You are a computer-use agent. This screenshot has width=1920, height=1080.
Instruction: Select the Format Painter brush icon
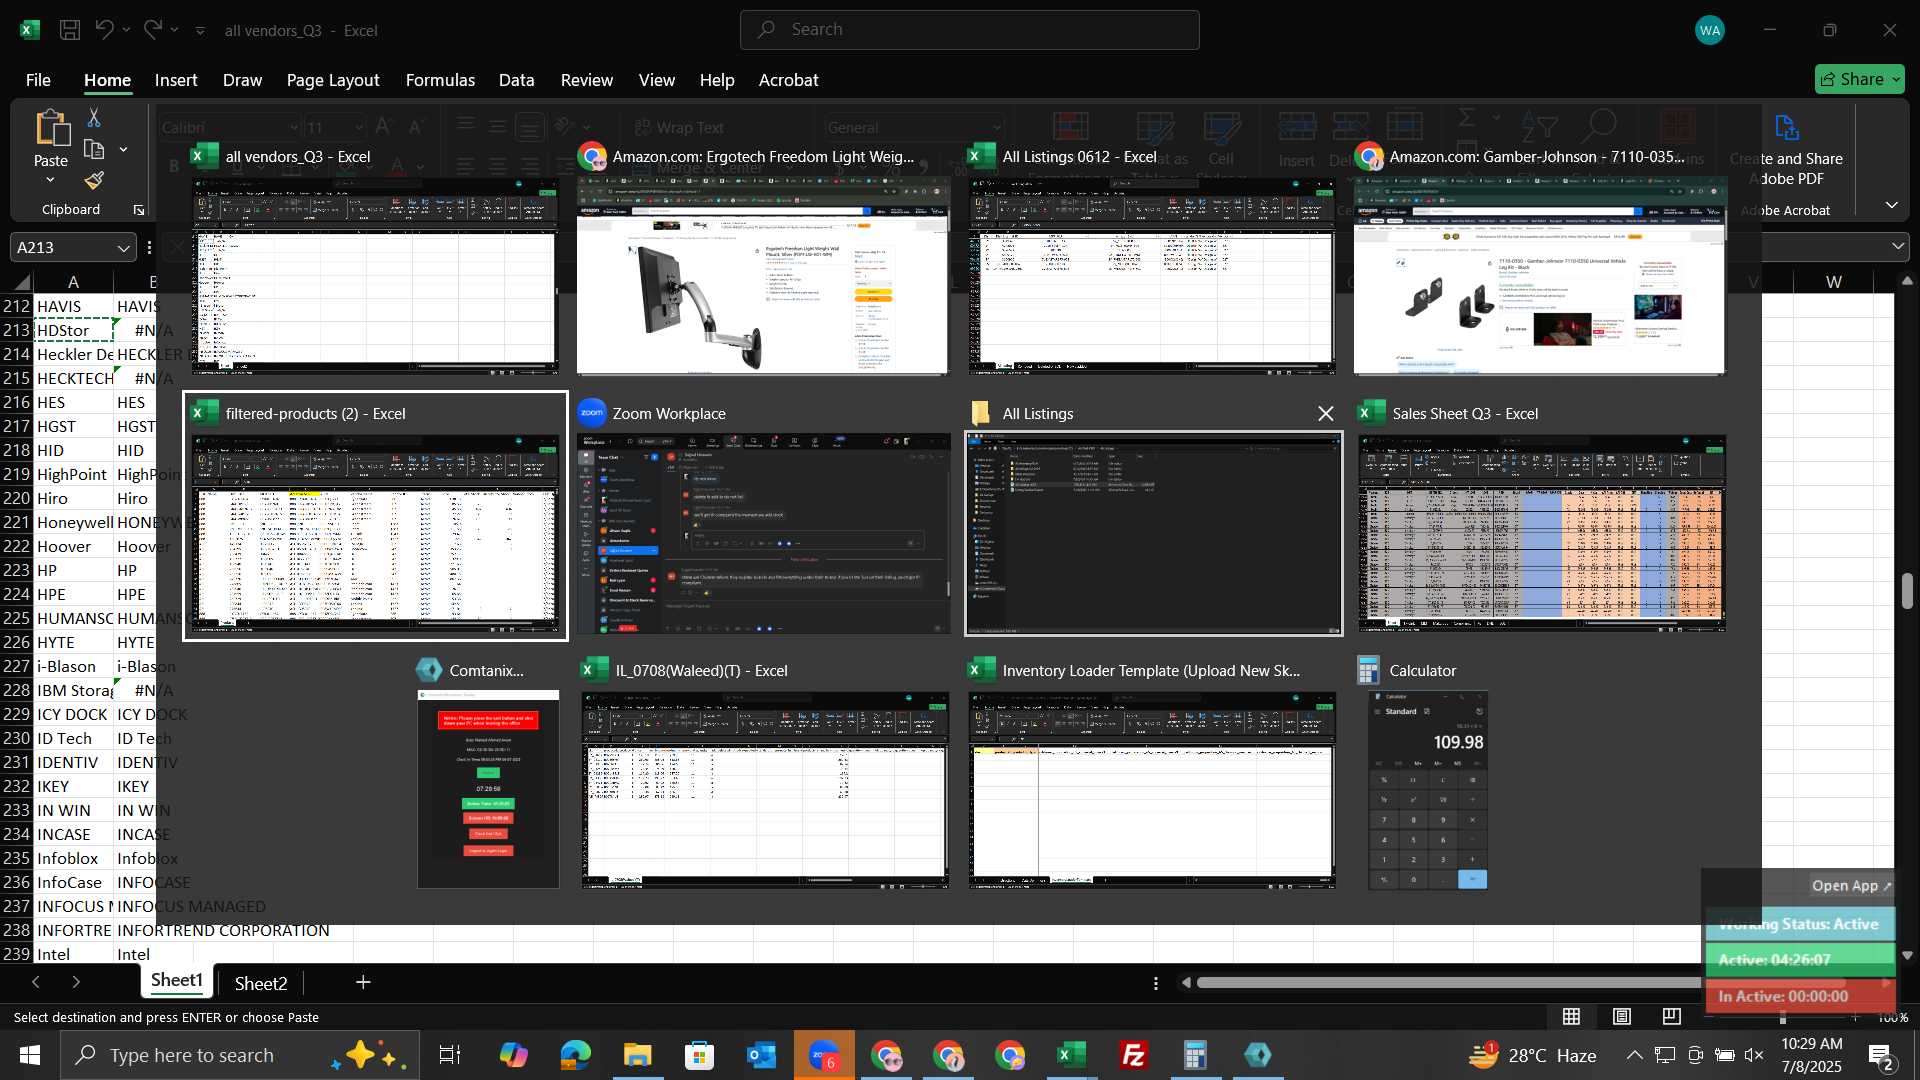[94, 181]
